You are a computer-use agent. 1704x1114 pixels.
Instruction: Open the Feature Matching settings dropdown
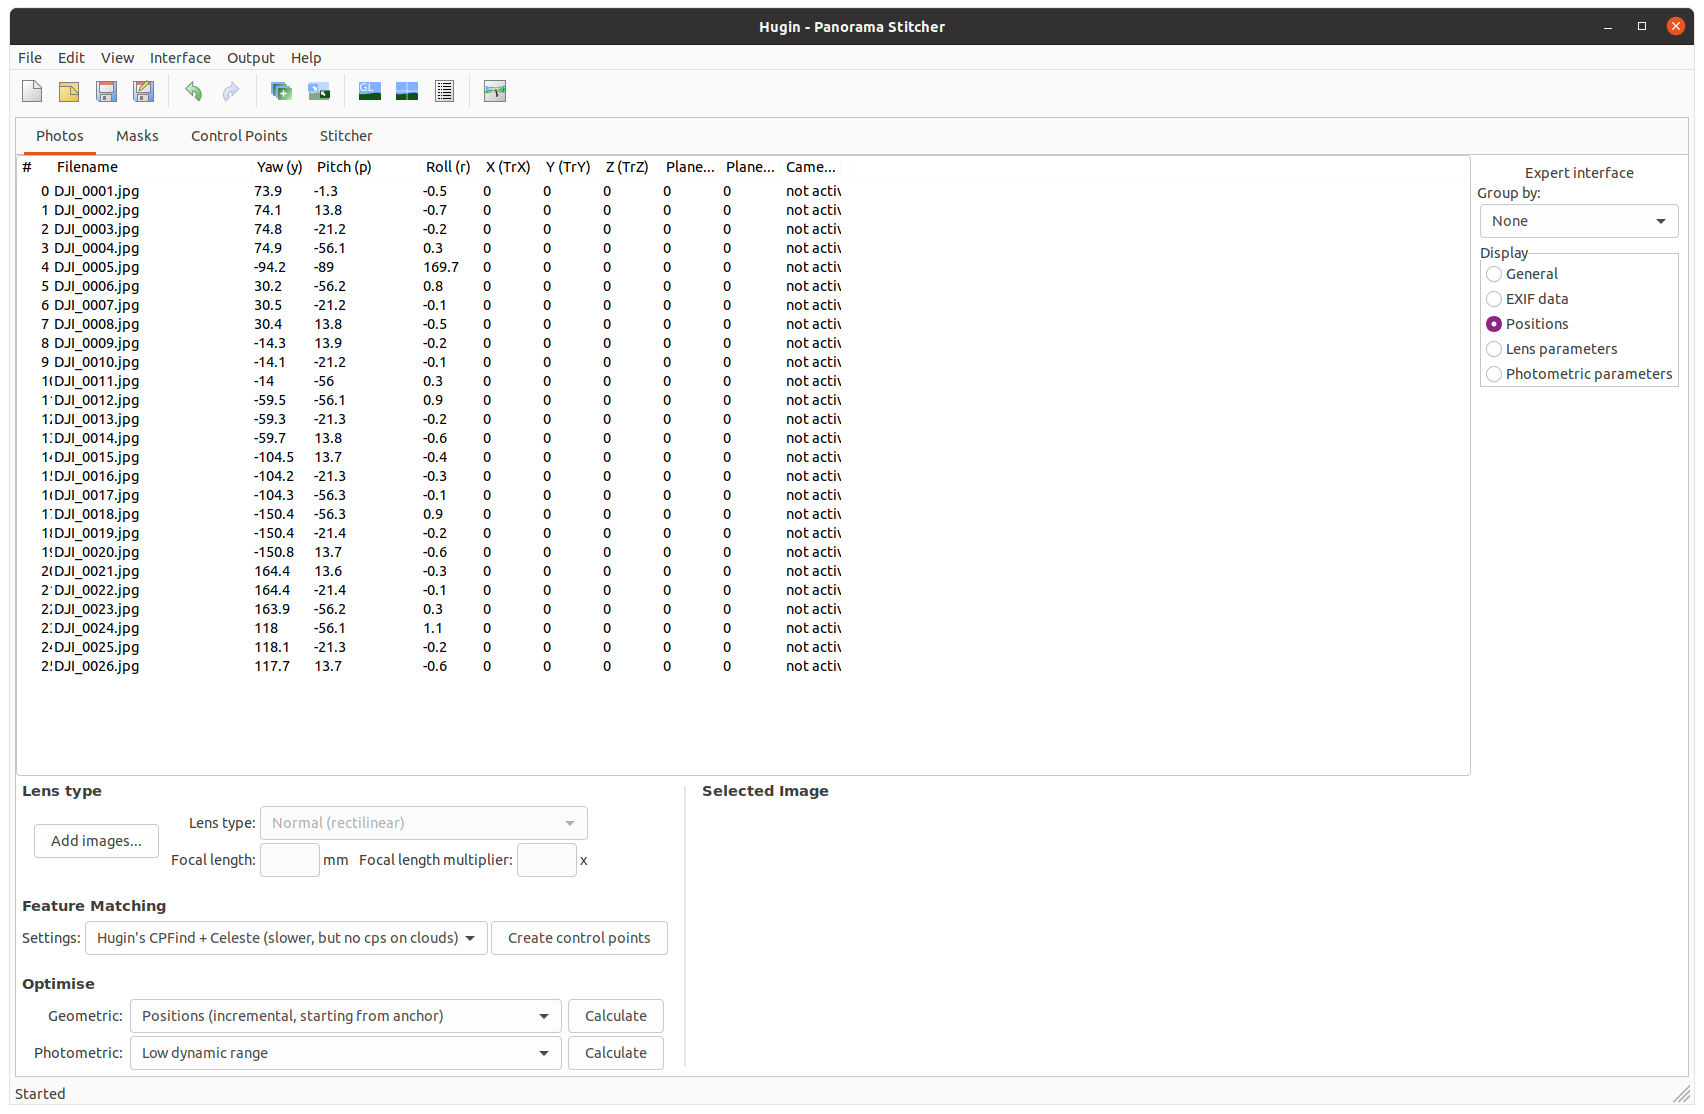point(286,938)
